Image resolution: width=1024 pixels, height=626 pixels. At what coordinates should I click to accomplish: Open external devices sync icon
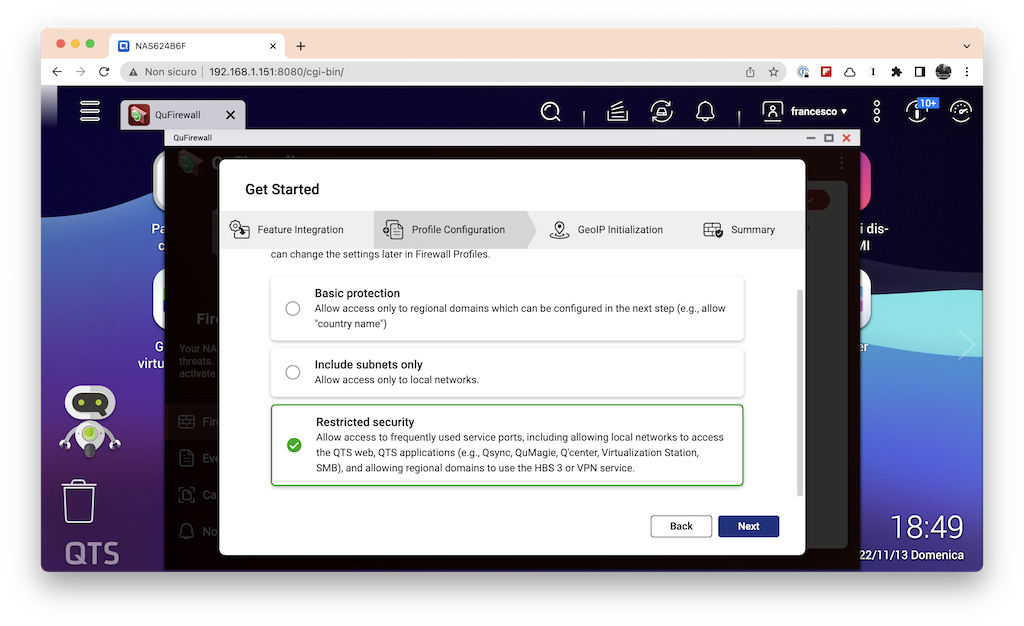click(662, 112)
